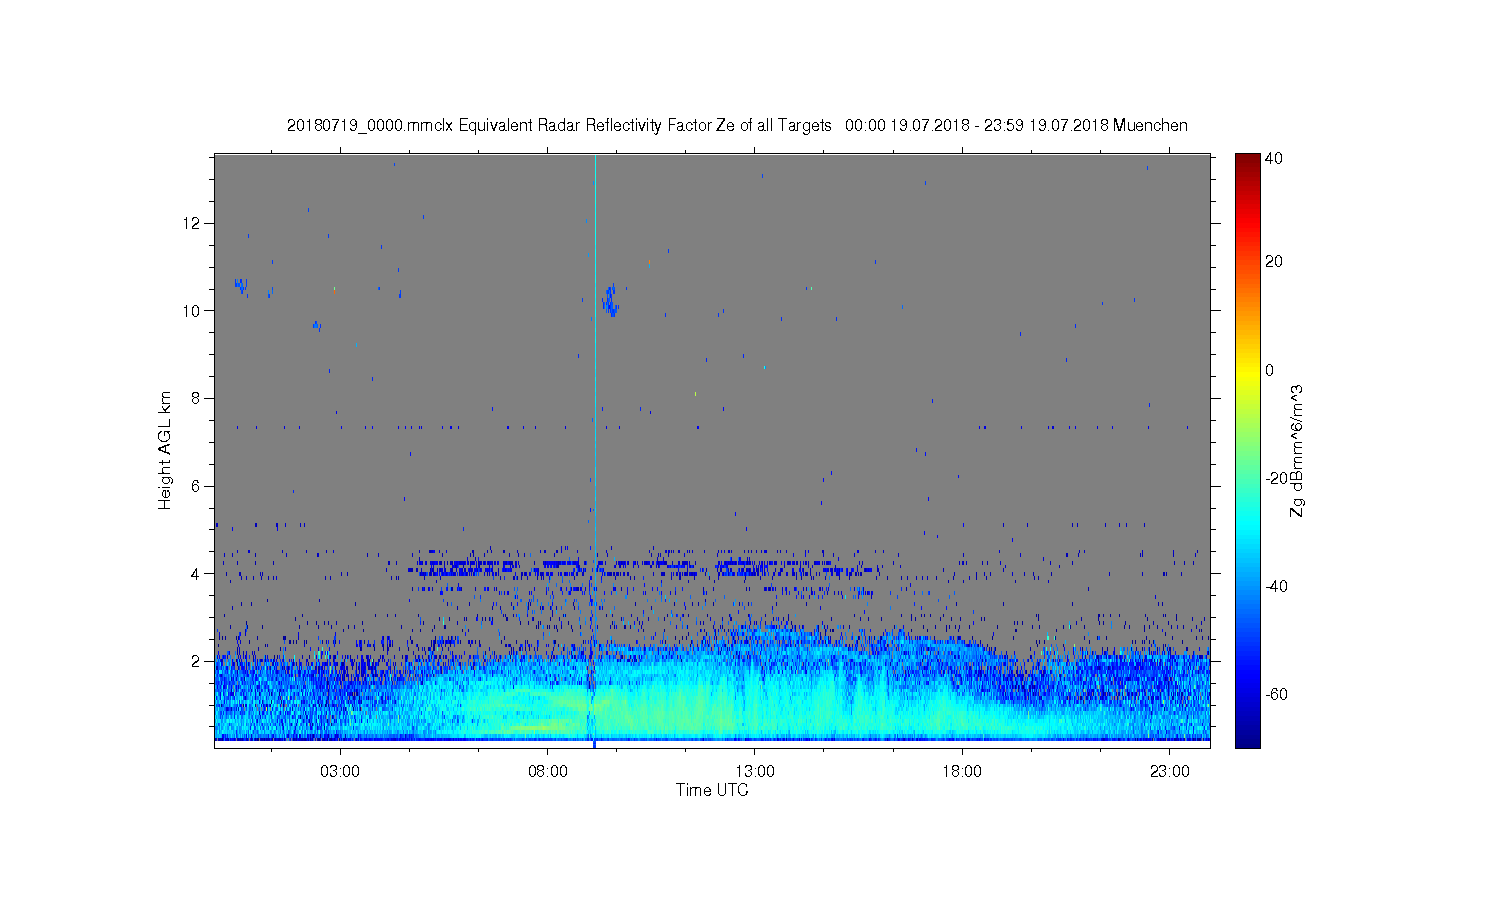The width and height of the screenshot is (1500, 900).
Task: Click the dark blue bottom of colorbar
Action: (x=1247, y=735)
